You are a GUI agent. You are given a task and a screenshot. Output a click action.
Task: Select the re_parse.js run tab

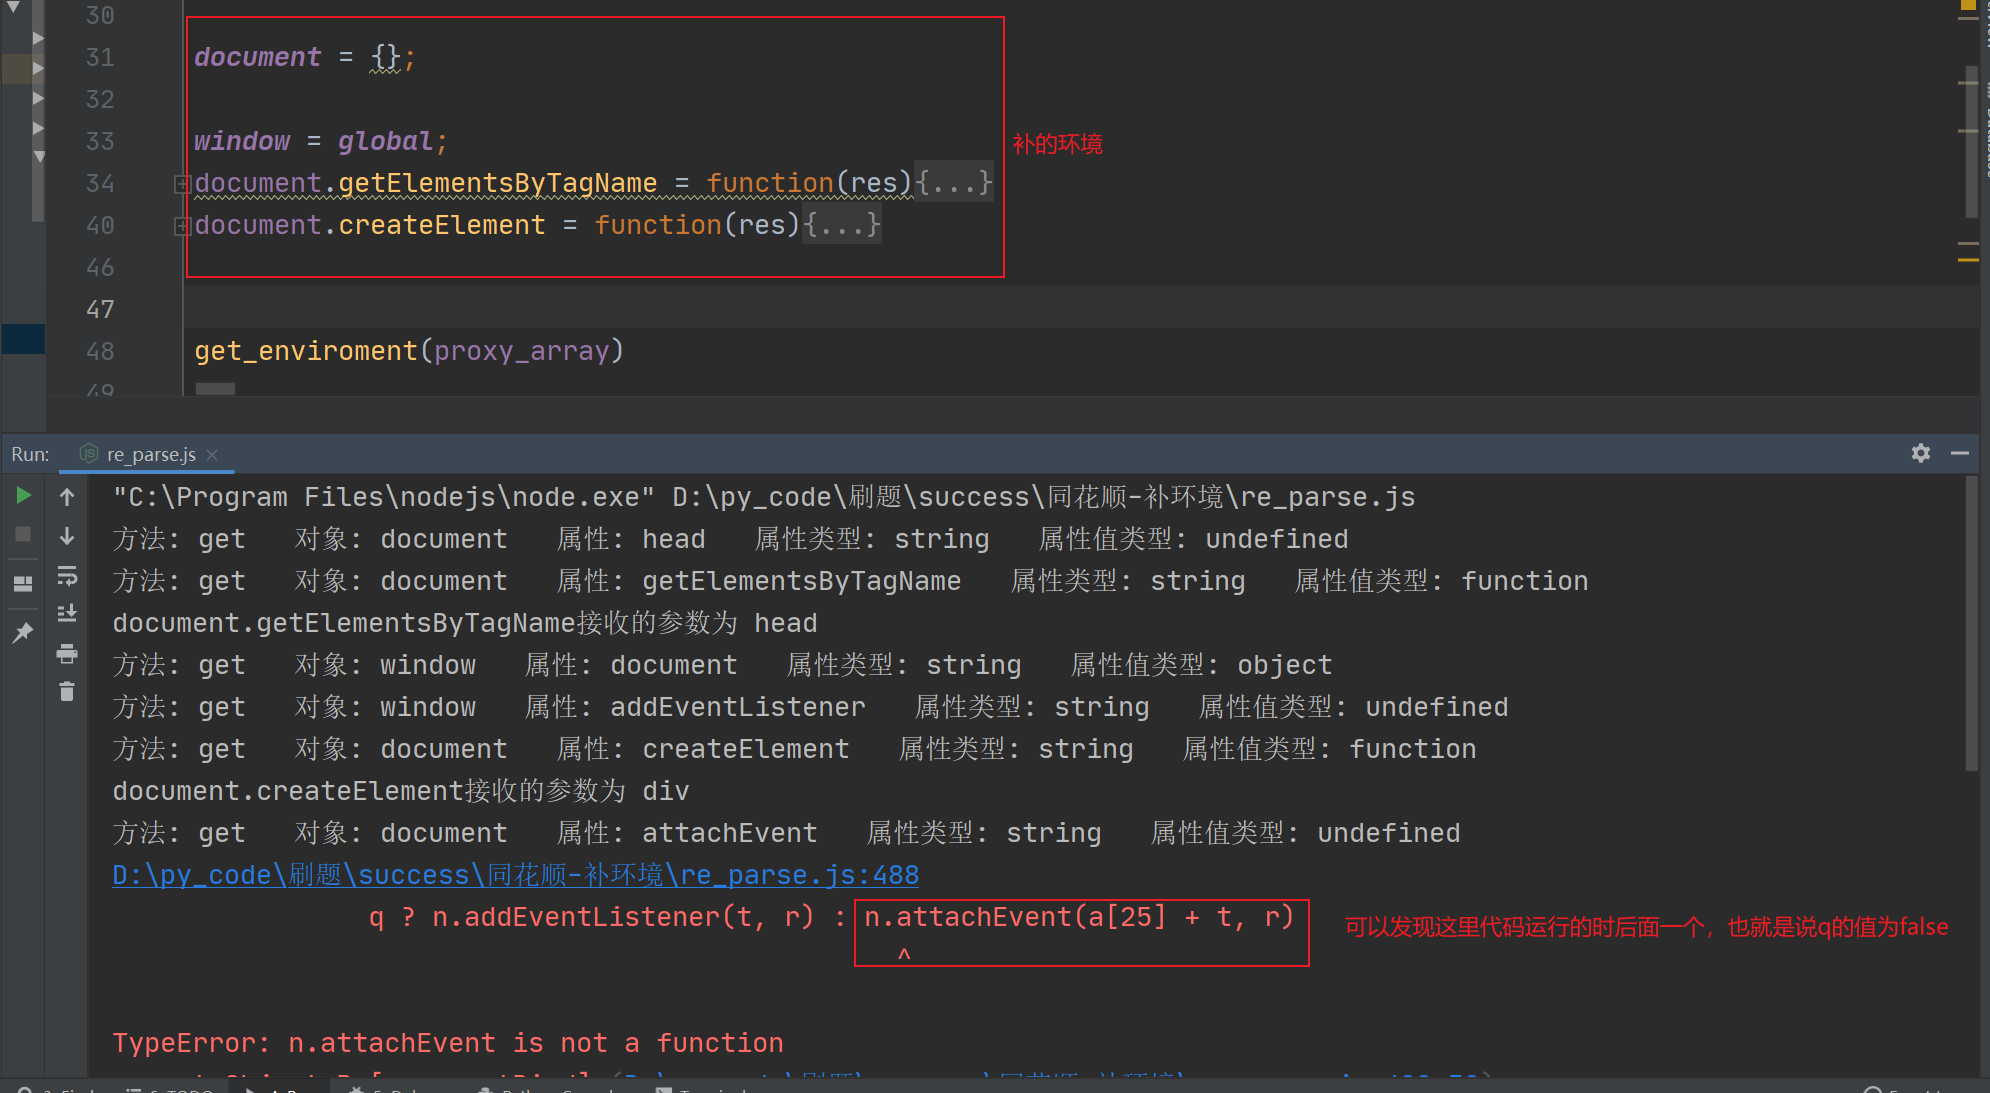pos(151,454)
